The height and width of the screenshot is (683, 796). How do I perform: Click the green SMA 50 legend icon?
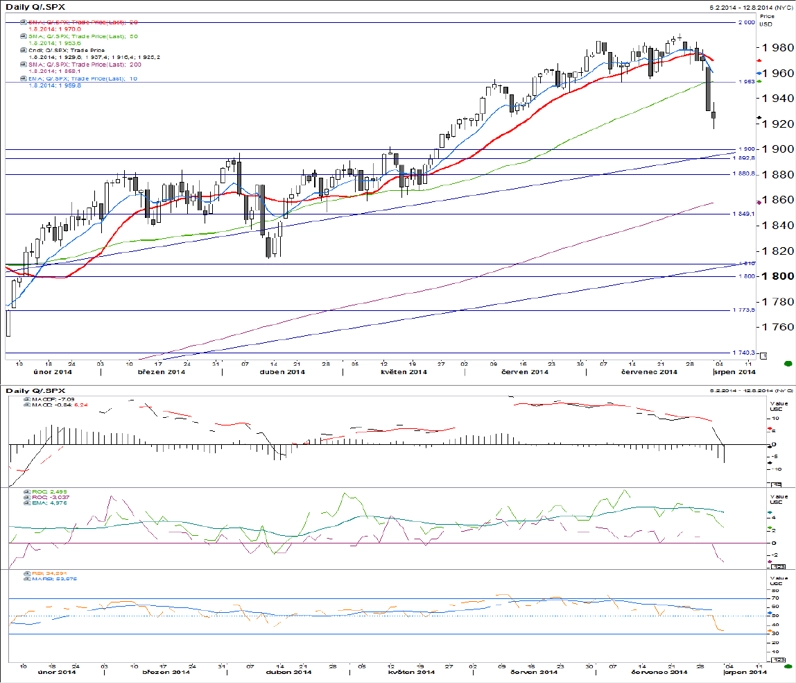(x=23, y=37)
